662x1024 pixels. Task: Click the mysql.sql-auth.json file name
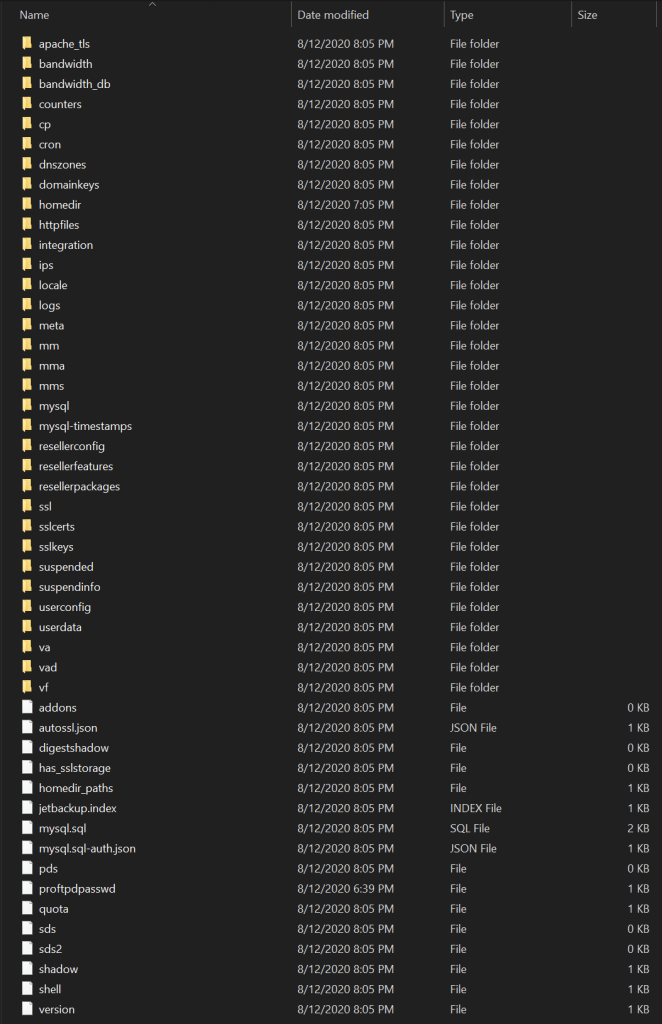click(x=87, y=849)
